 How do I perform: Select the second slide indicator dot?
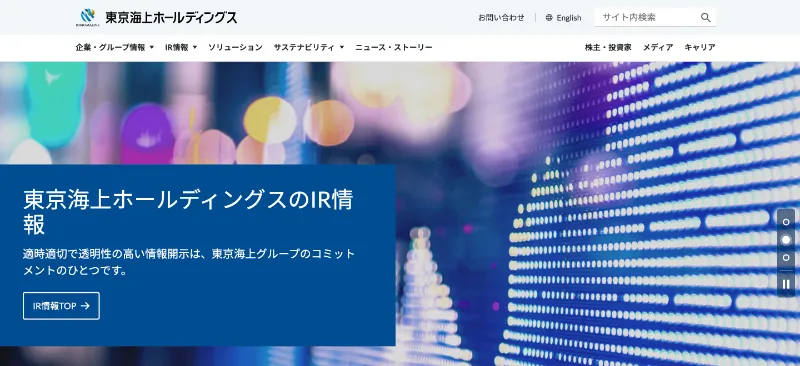(786, 240)
